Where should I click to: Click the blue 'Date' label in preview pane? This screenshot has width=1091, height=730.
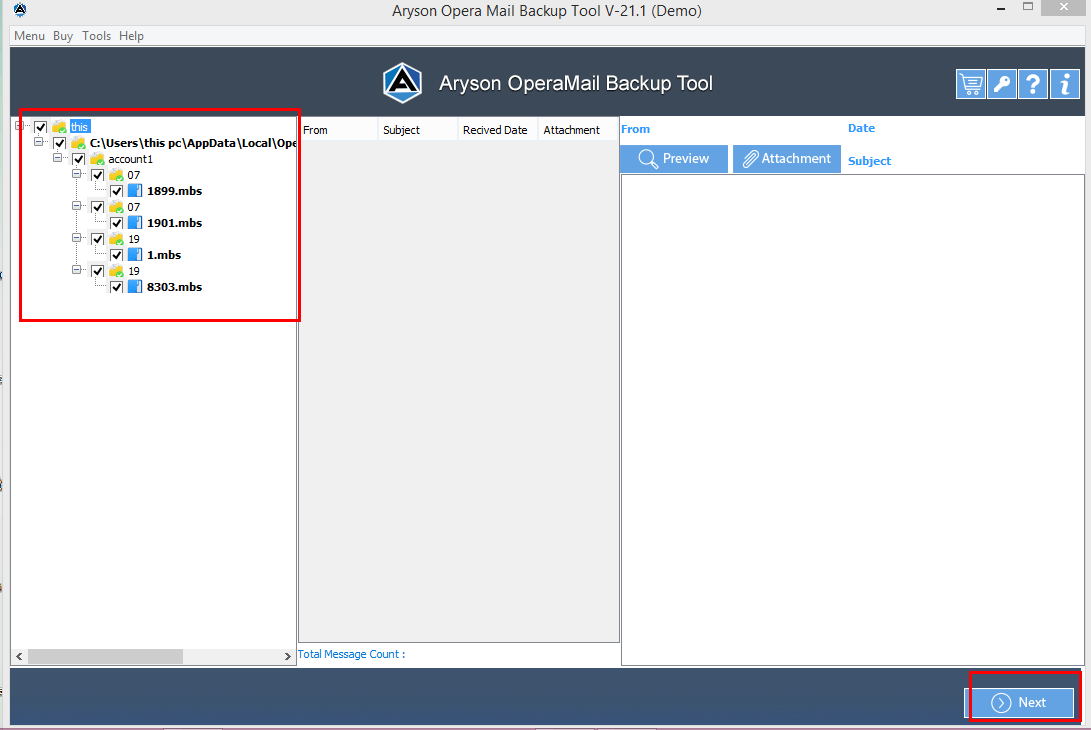point(861,128)
